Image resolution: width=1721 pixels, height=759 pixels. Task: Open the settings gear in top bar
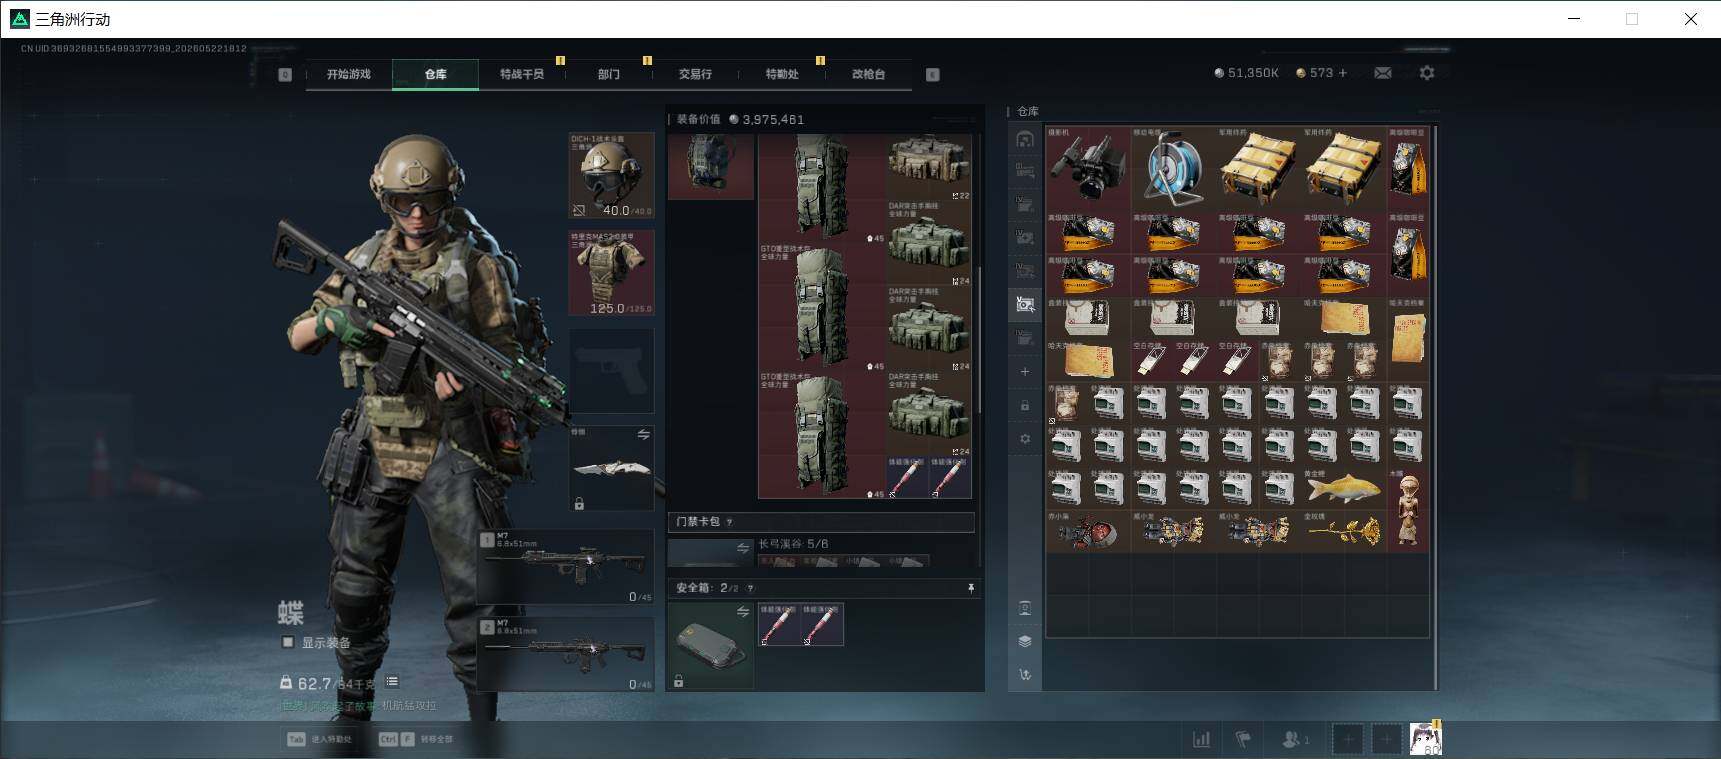tap(1427, 73)
